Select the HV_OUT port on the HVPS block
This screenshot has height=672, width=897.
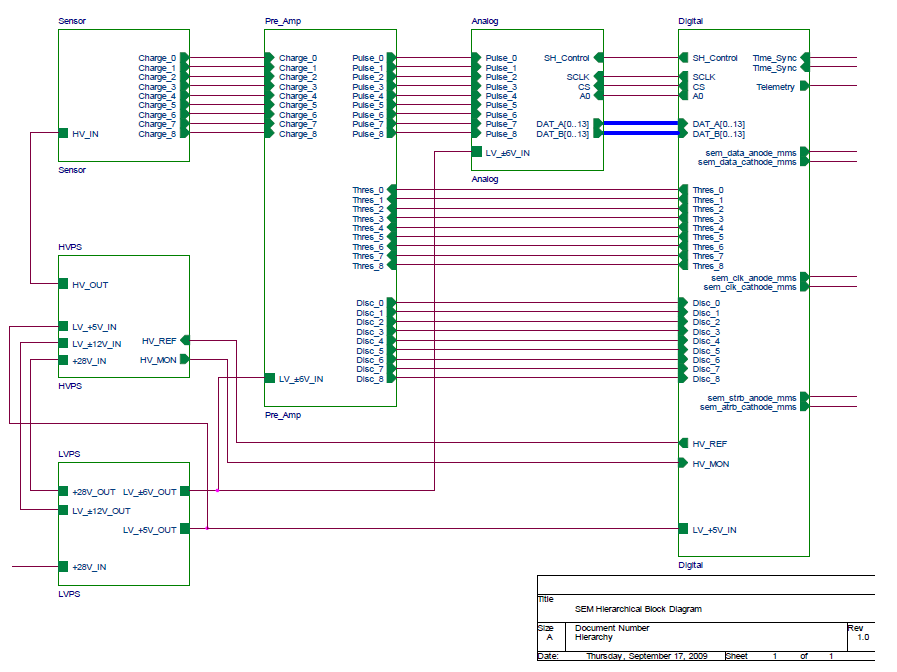pos(63,284)
